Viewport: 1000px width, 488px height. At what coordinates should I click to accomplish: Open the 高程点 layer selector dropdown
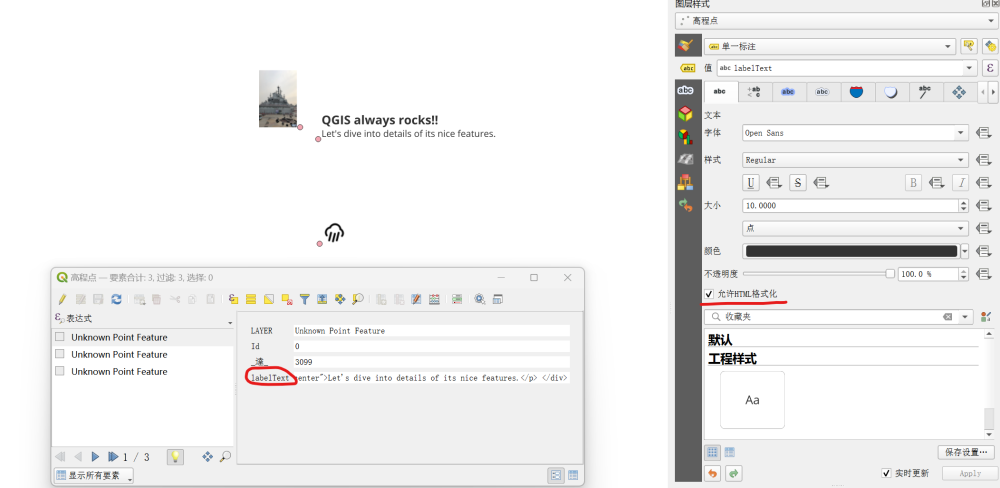[836, 21]
